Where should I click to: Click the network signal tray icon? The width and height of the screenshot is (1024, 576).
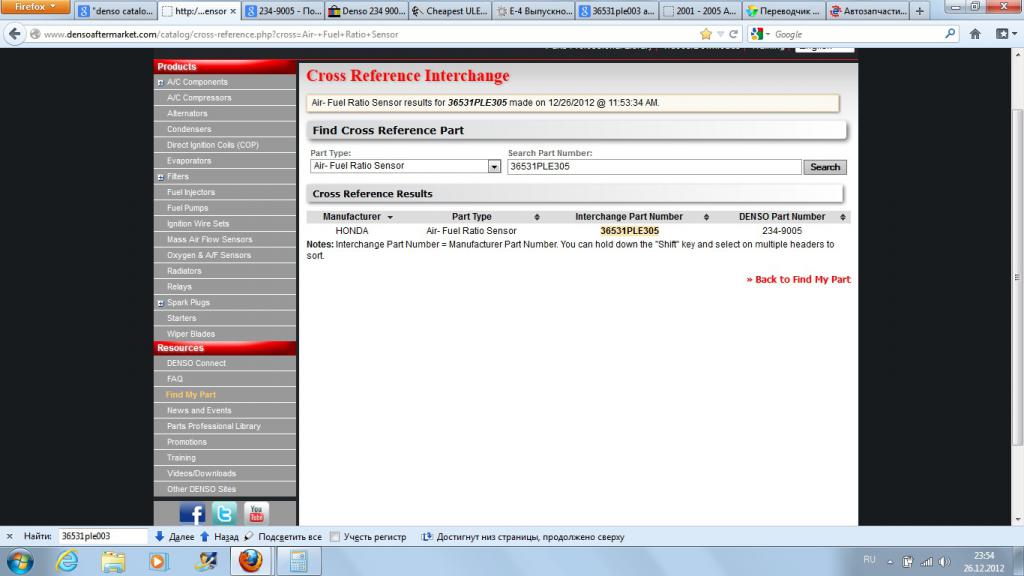pos(927,562)
